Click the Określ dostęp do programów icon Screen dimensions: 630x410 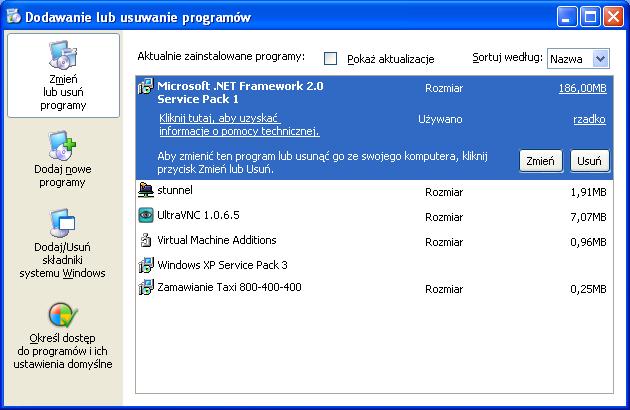63,315
